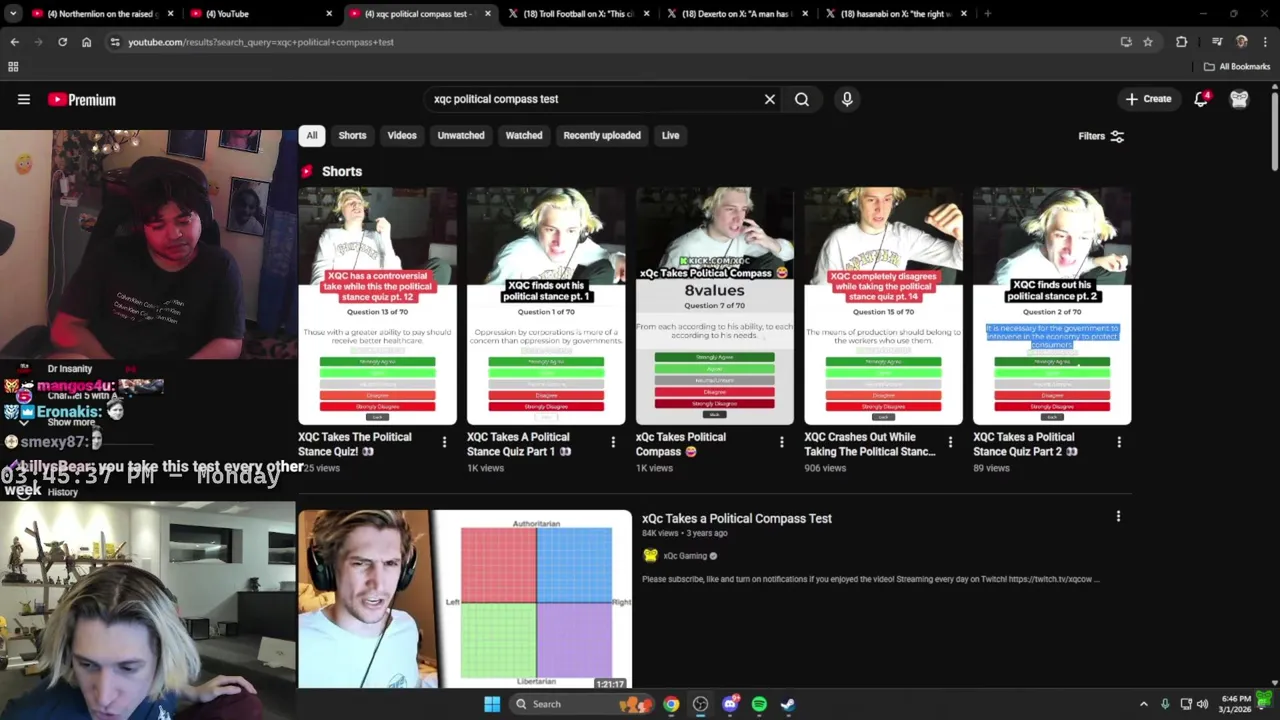This screenshot has height=720, width=1280.
Task: Open options for 'Political Stance Quiz Part 2' short
Action: coord(1119,442)
